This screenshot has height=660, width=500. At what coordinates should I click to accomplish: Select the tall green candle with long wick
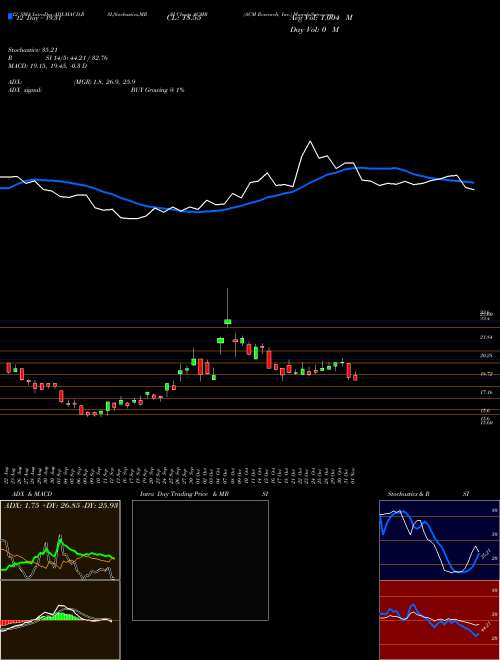(227, 322)
